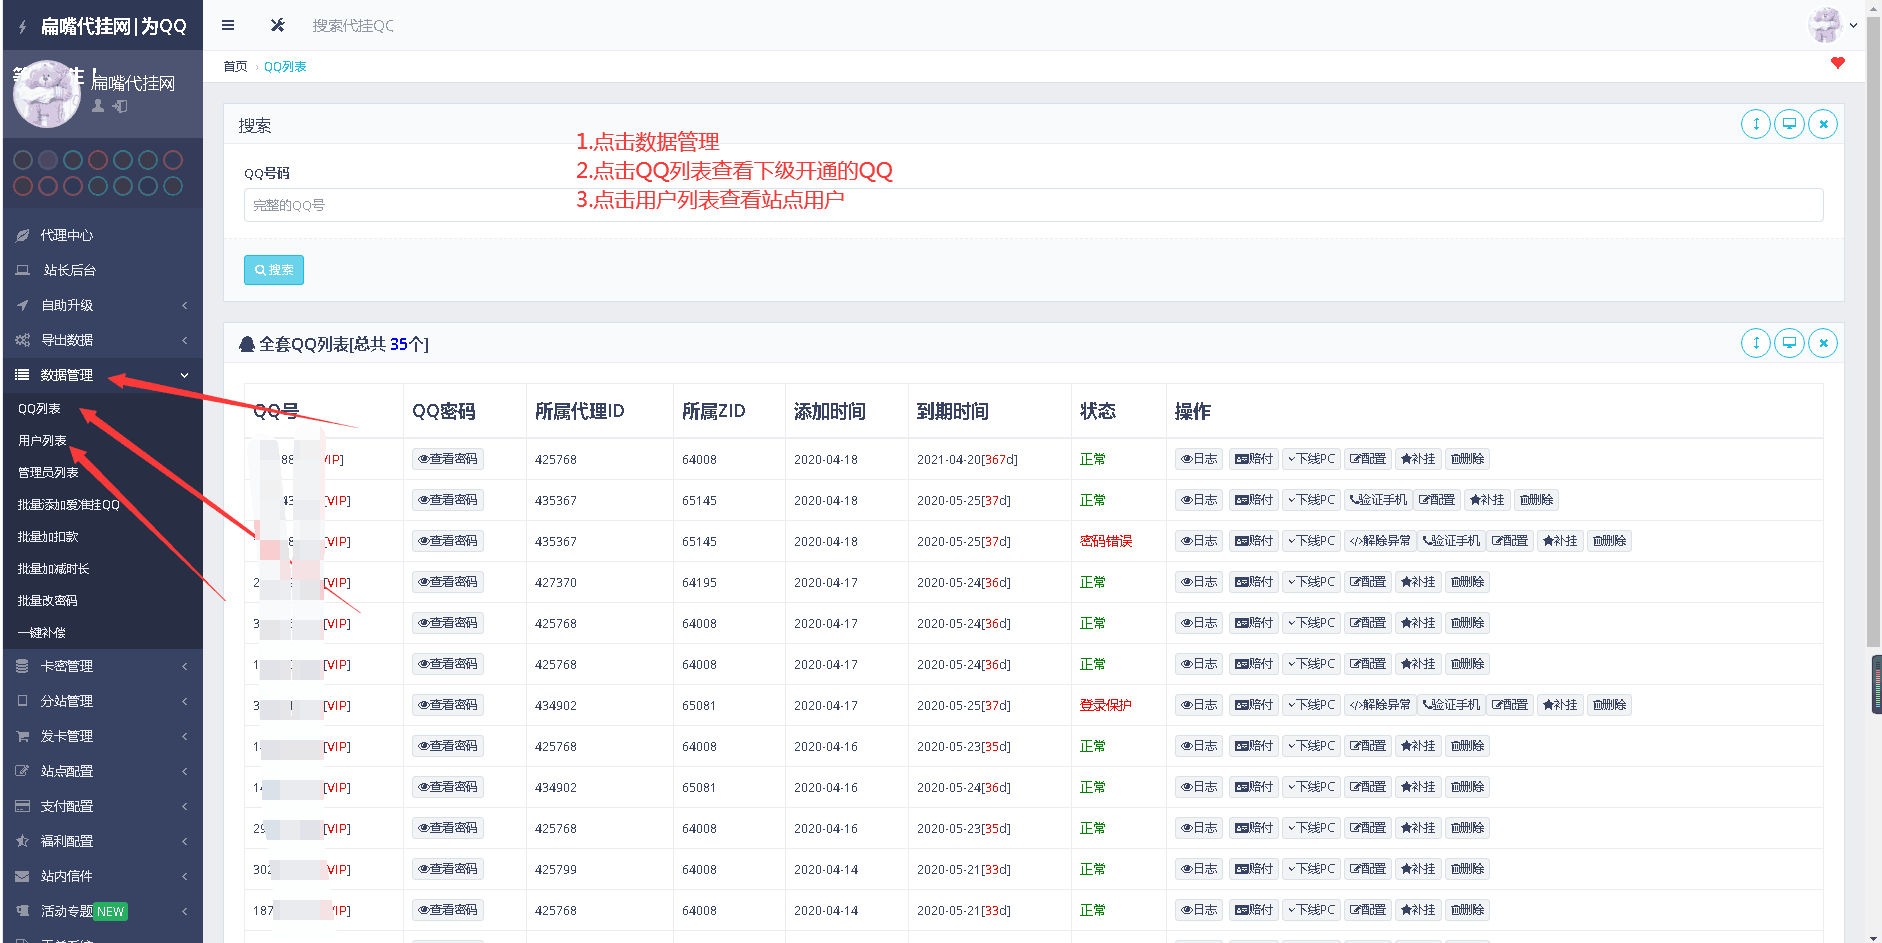The width and height of the screenshot is (1882, 943).
Task: Click 下线PC in the 425799 row
Action: click(x=1311, y=869)
